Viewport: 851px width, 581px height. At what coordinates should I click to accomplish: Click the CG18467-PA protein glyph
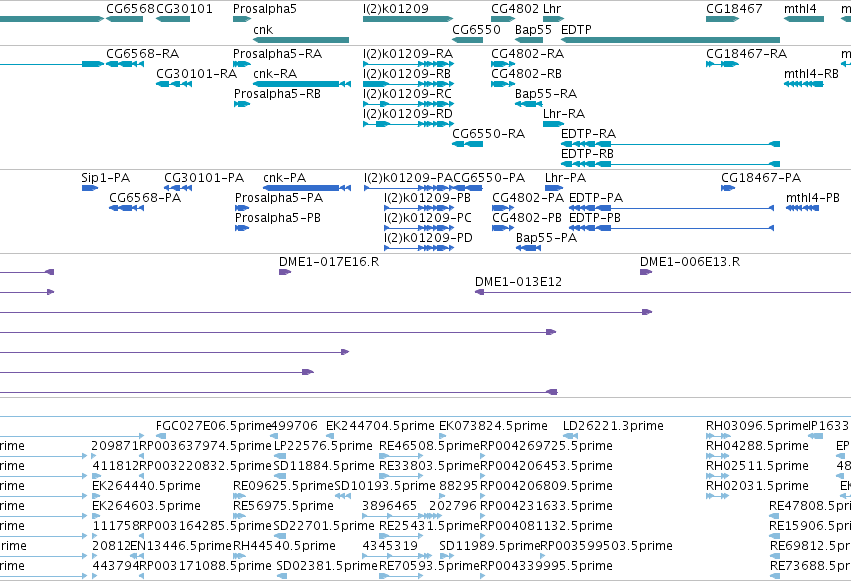click(728, 188)
